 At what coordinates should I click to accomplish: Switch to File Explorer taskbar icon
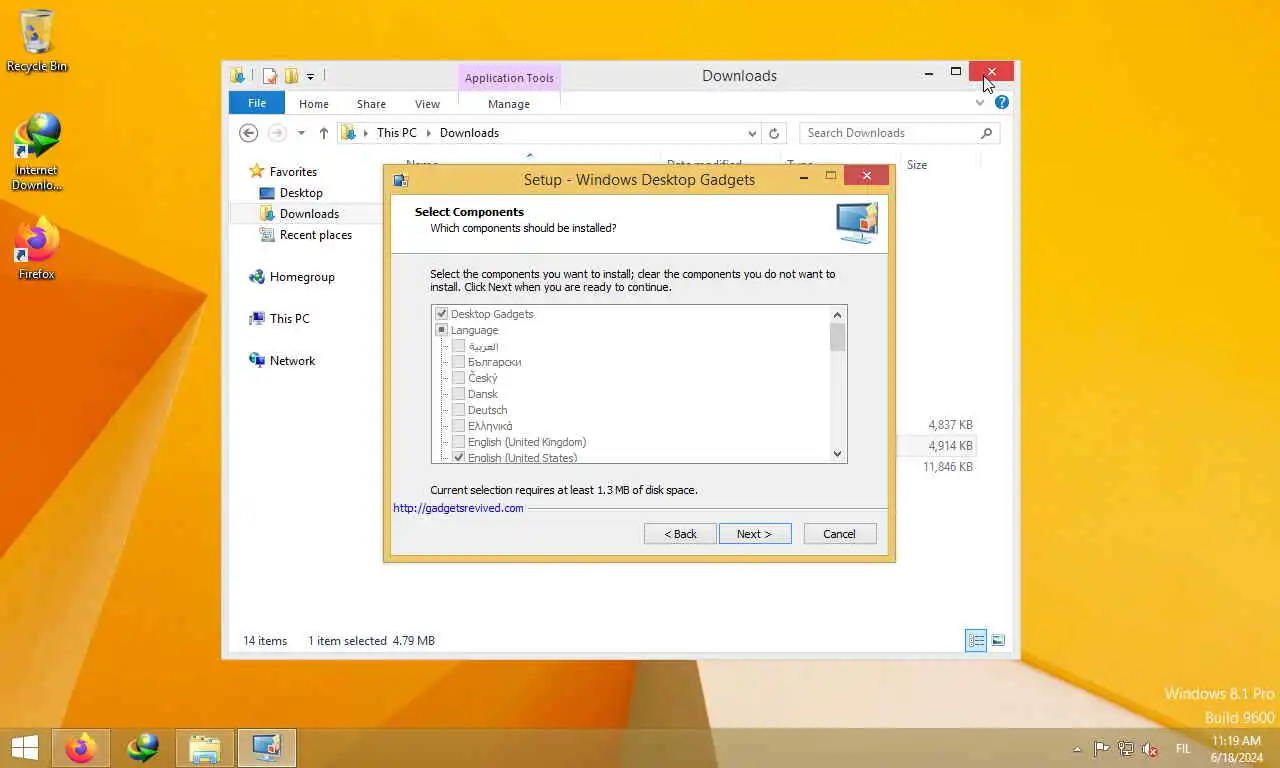click(x=205, y=748)
